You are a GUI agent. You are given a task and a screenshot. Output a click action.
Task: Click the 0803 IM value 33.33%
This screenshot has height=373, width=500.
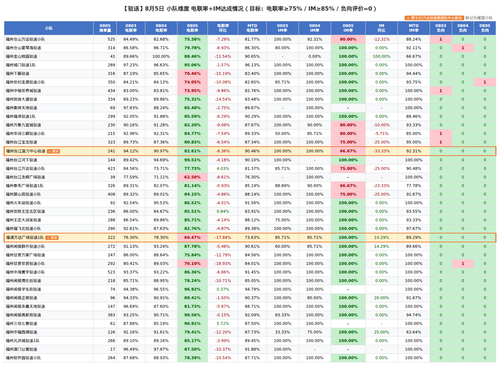(x=282, y=332)
